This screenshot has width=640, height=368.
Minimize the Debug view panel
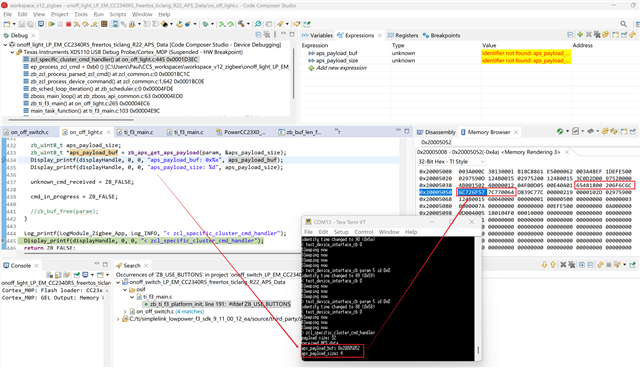point(283,33)
